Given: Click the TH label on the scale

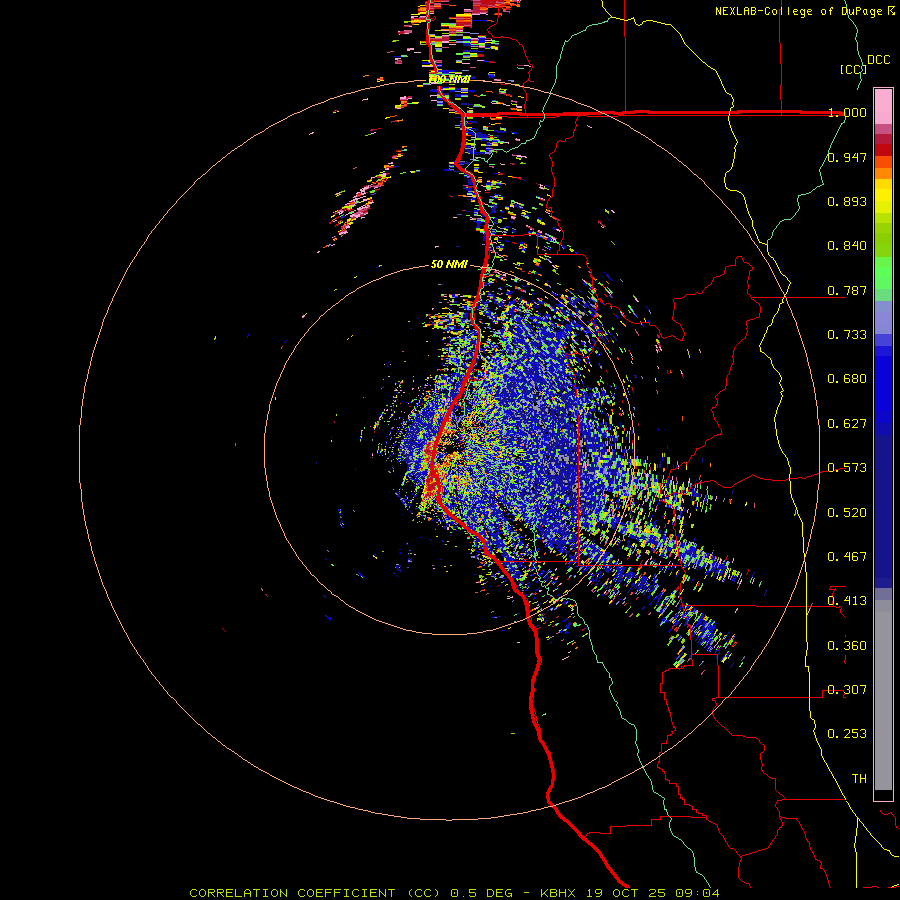Looking at the screenshot, I should pos(859,779).
